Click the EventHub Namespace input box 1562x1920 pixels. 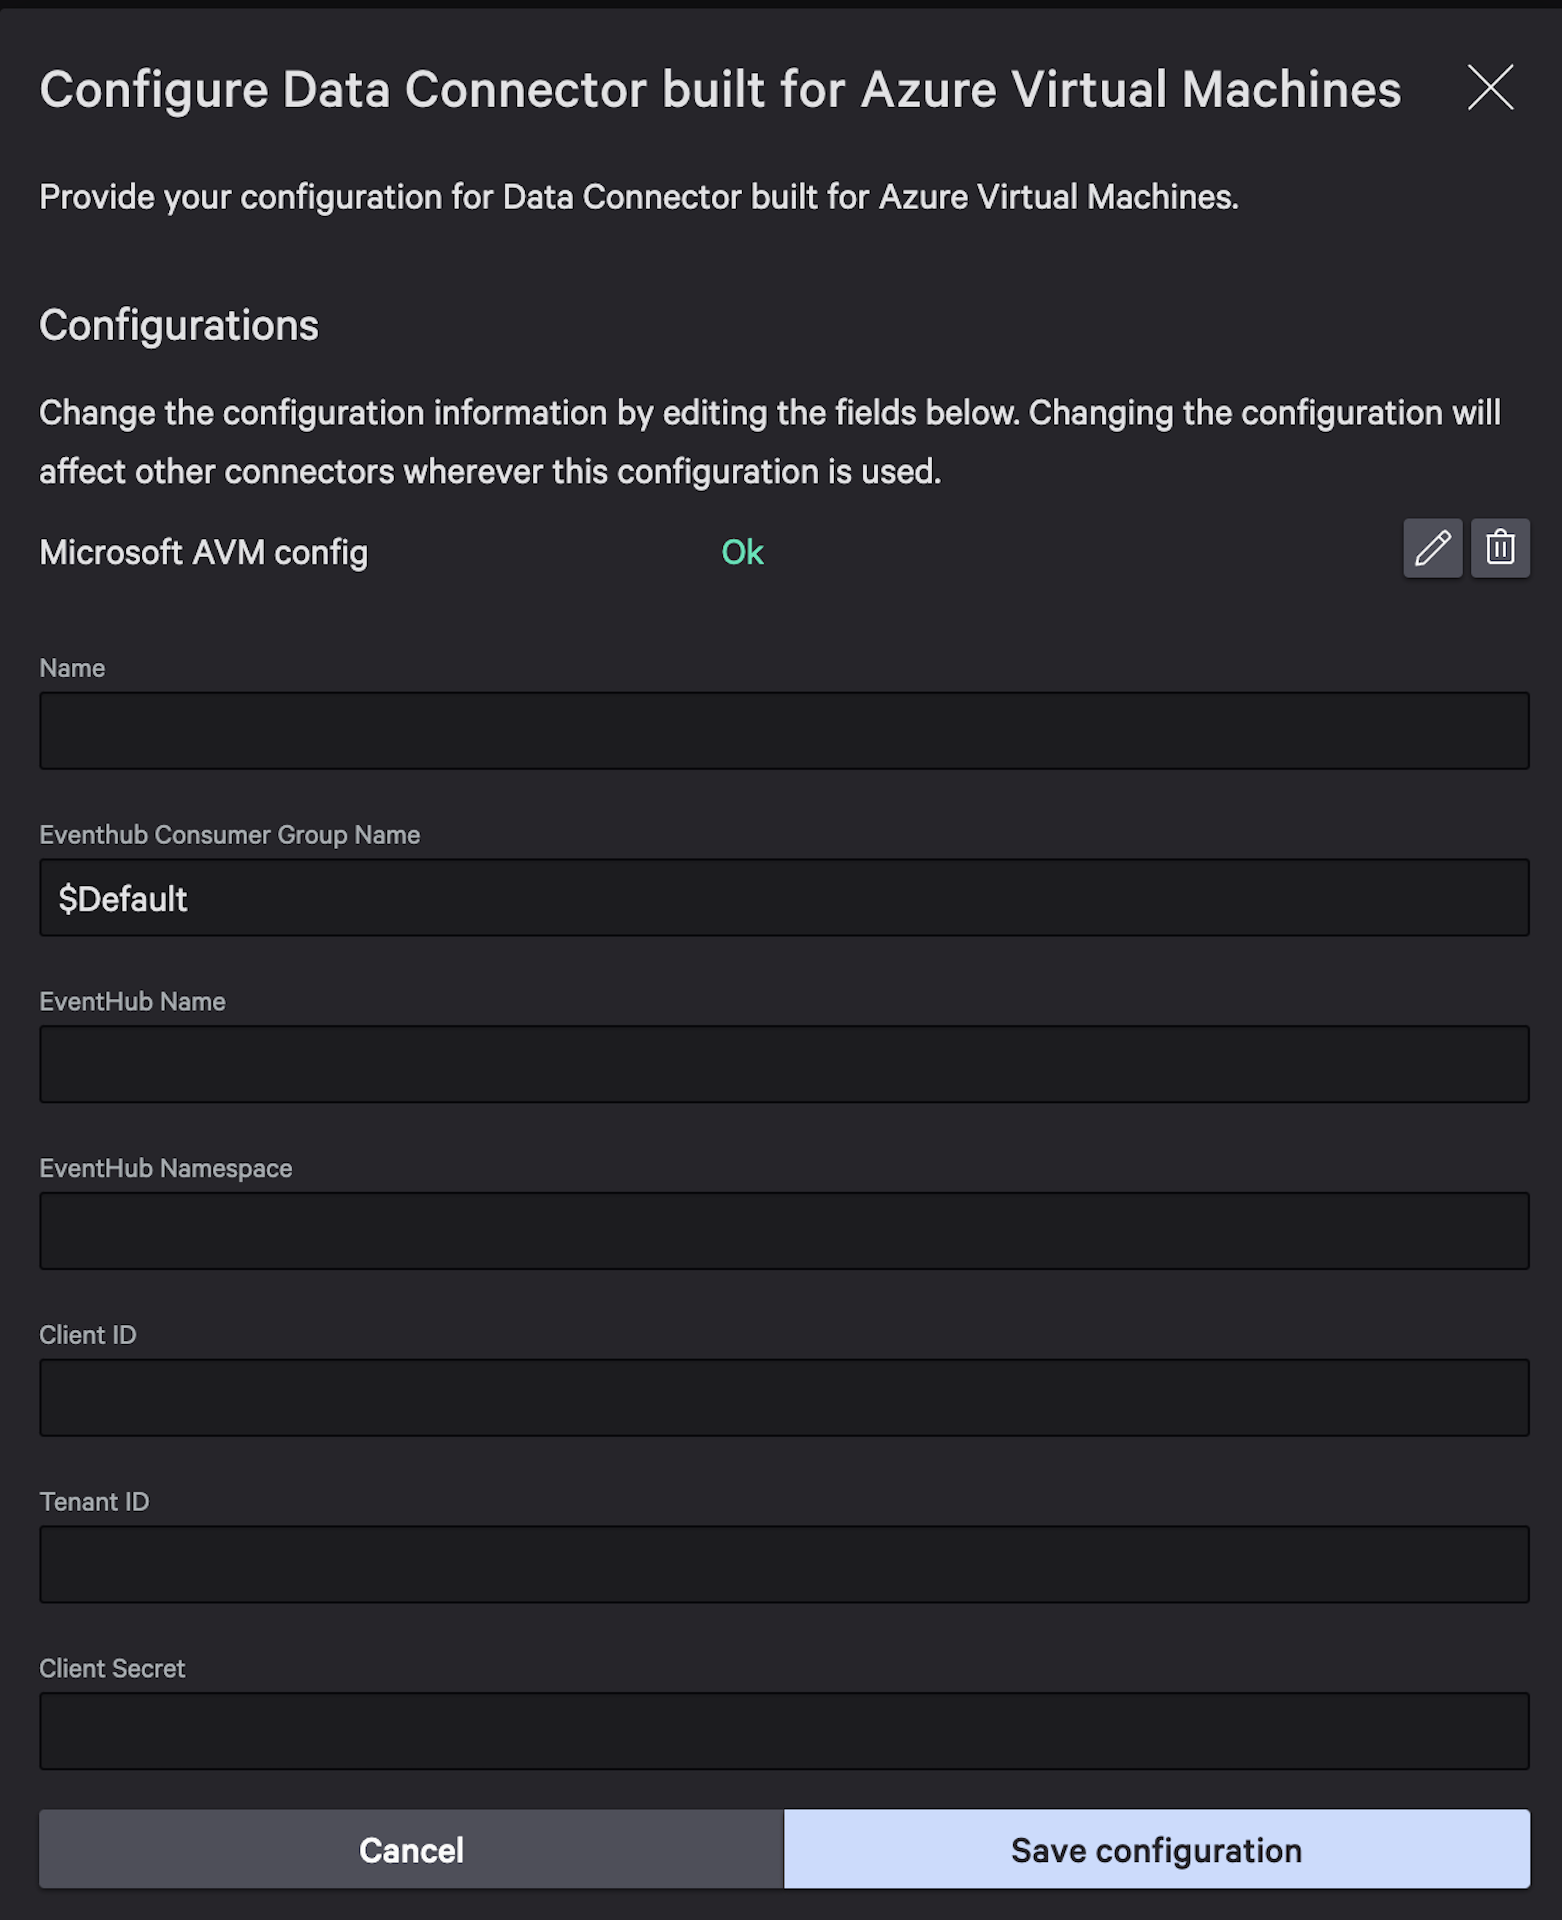click(x=784, y=1231)
